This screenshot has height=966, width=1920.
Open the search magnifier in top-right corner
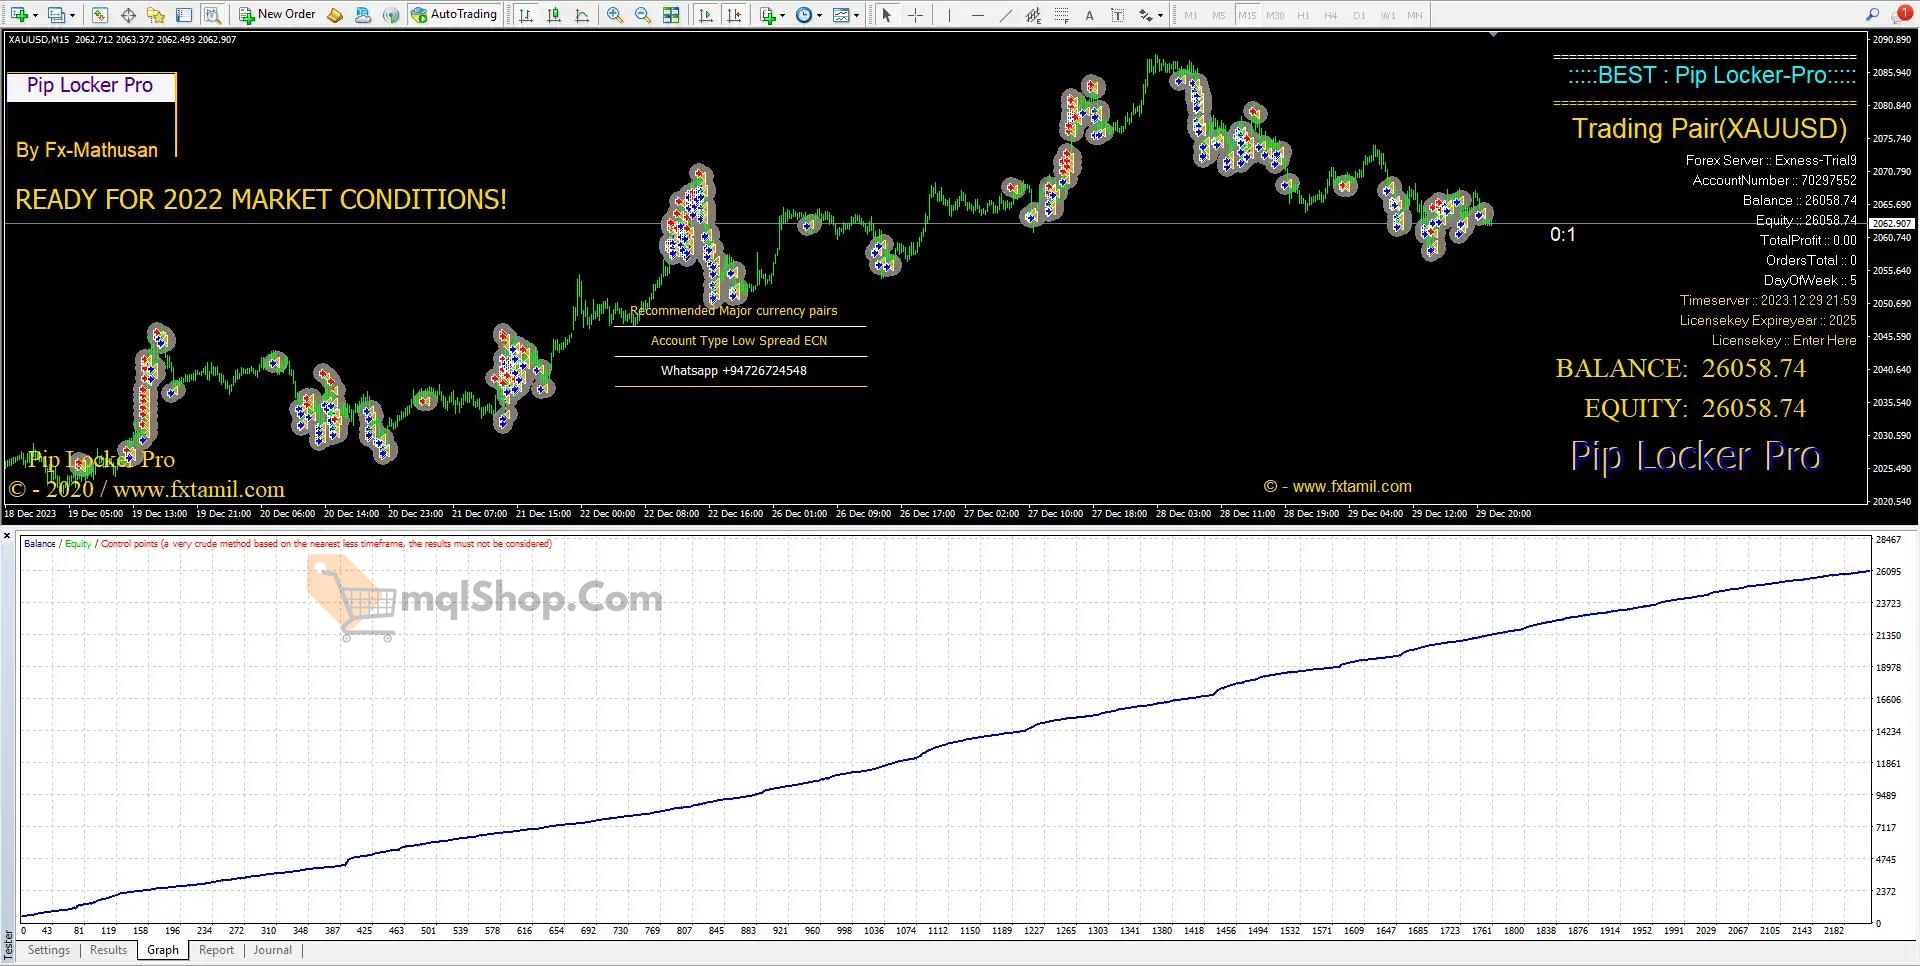point(1872,14)
